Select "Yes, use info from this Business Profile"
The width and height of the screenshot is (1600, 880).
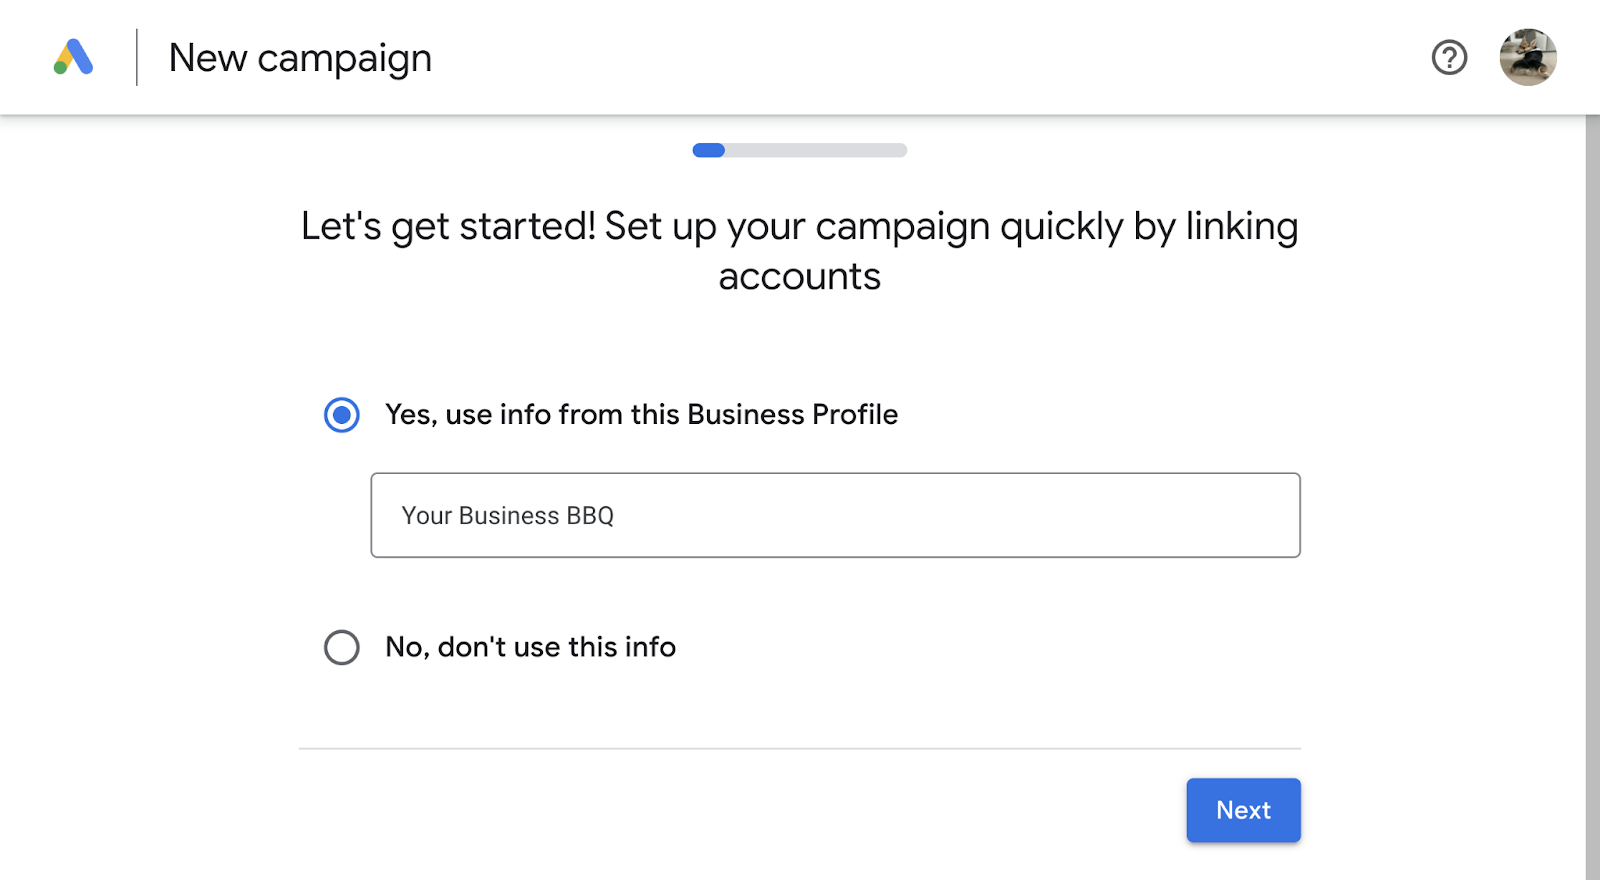point(341,414)
